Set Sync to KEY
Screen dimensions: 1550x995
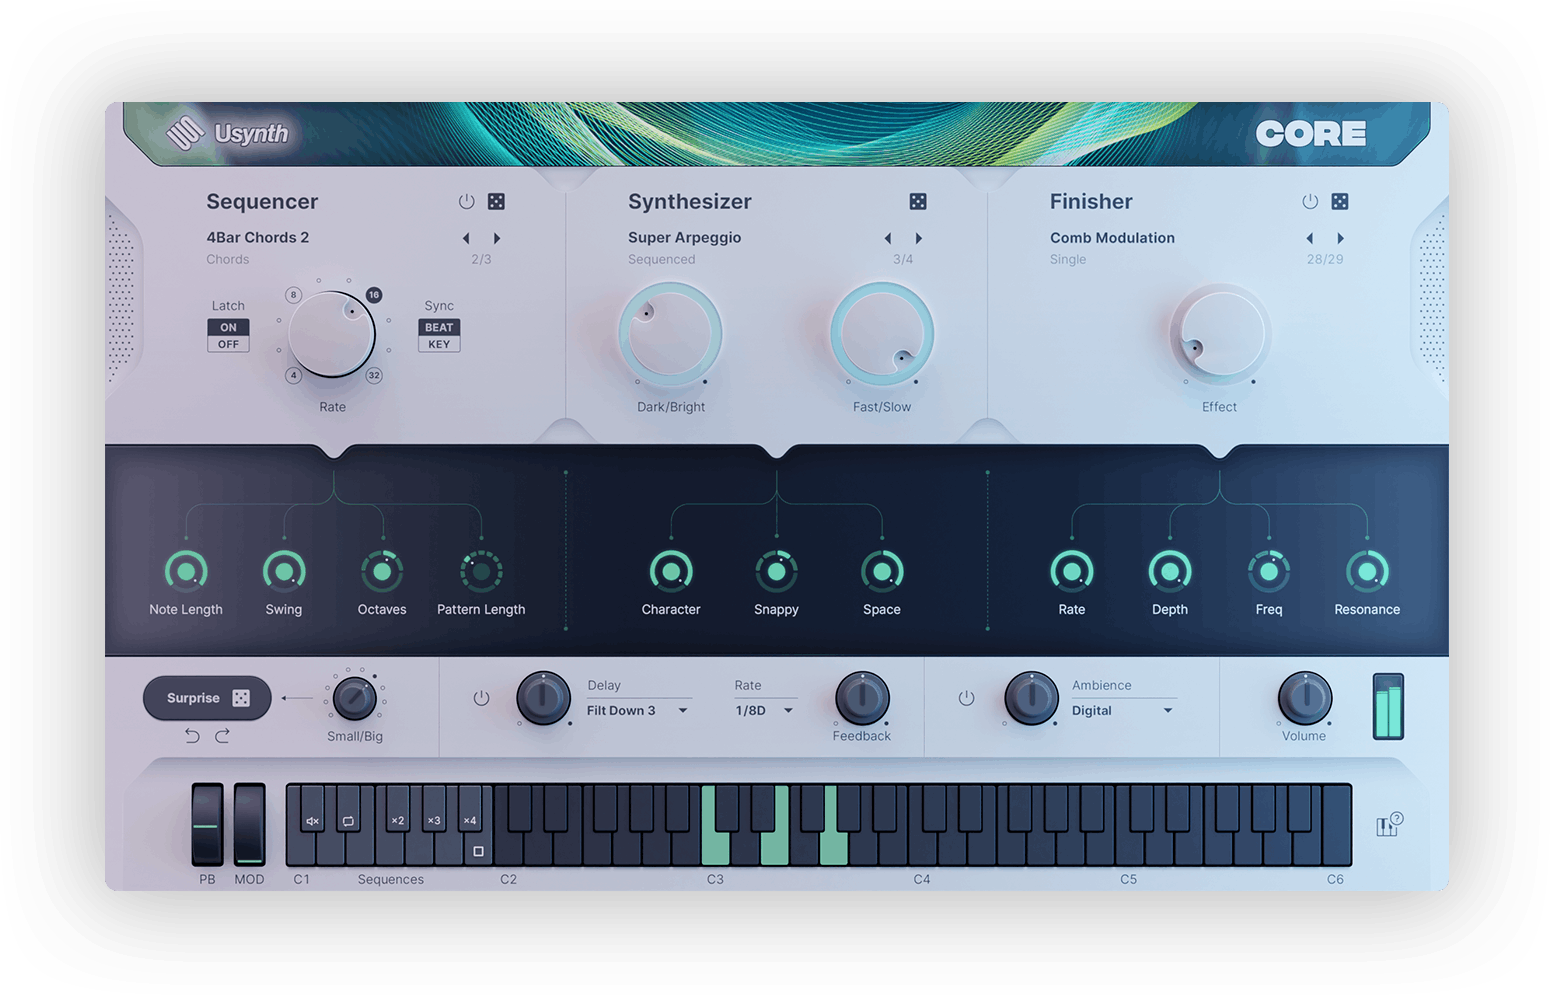(x=439, y=344)
